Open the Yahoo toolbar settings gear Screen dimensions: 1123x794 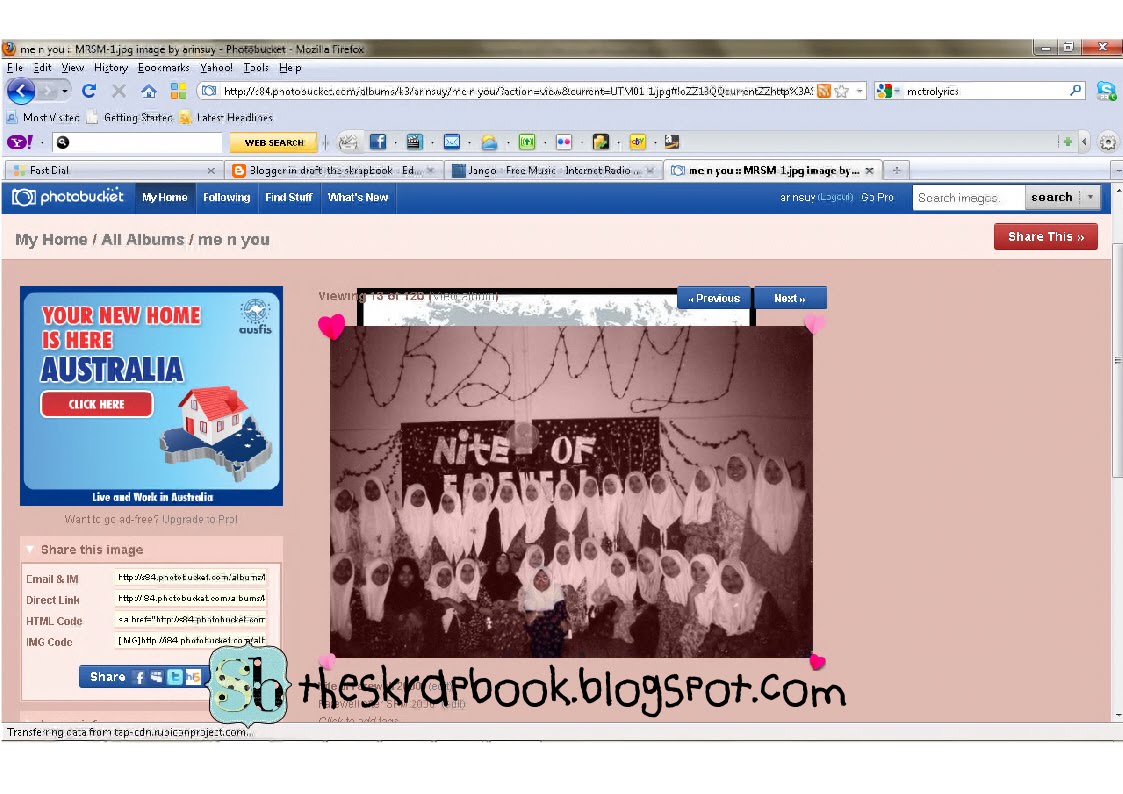click(1107, 142)
